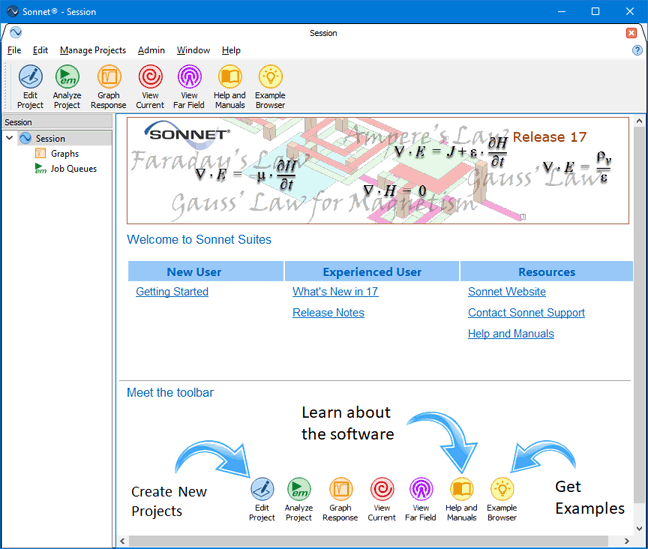Viewport: 648px width, 549px height.
Task: Click View Current in Meet the toolbar image
Action: click(x=382, y=499)
